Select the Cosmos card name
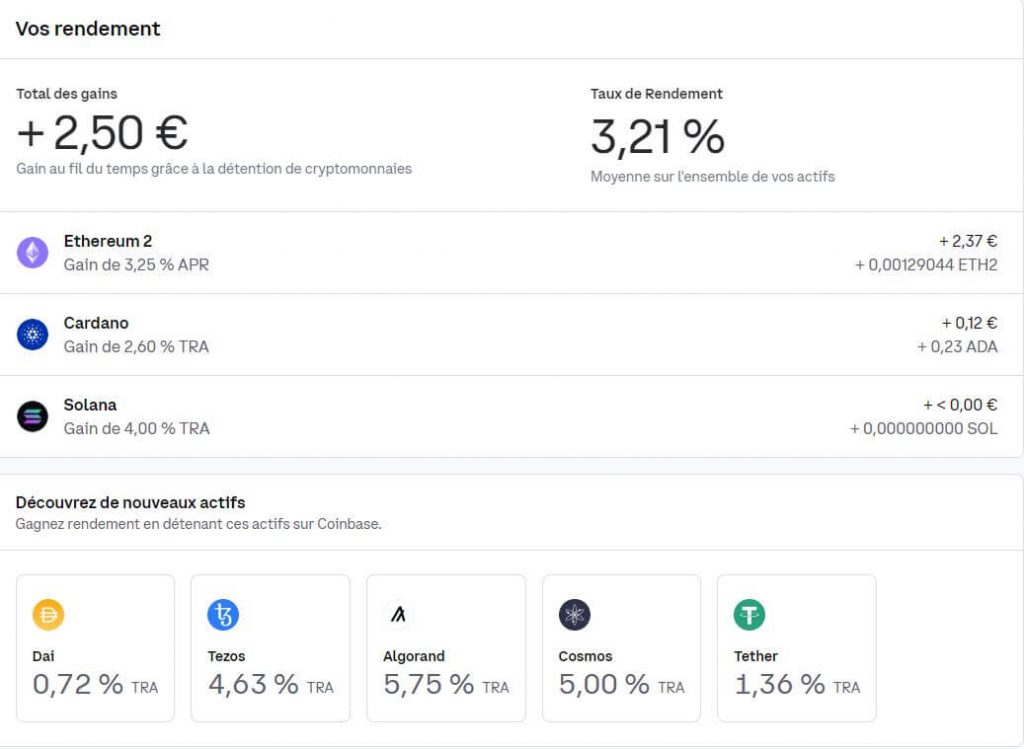The image size is (1024, 749). pos(586,656)
